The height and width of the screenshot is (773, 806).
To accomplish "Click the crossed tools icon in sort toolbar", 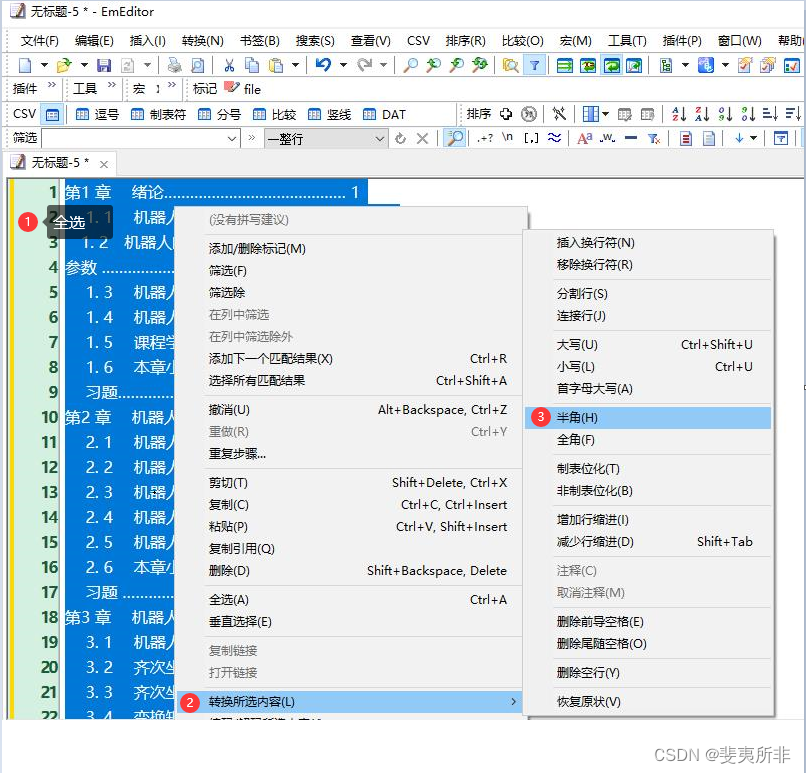I will pyautogui.click(x=559, y=114).
